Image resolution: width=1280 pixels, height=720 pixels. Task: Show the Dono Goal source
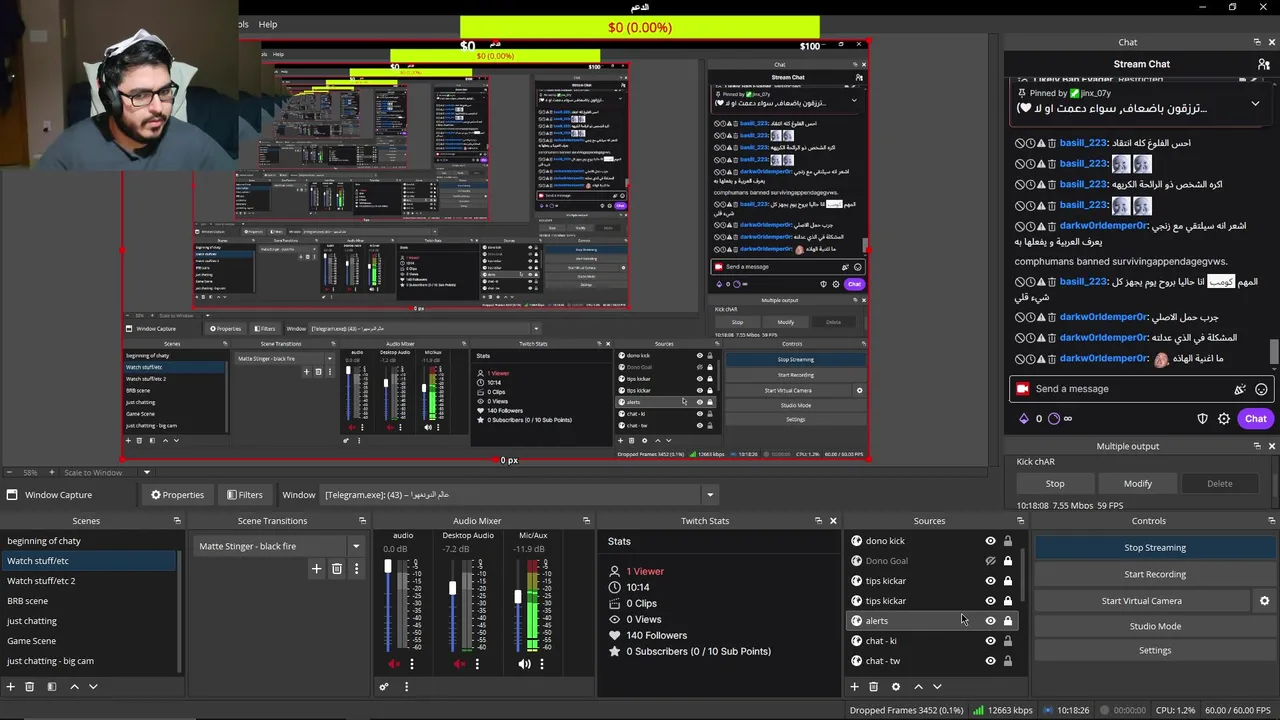pyautogui.click(x=990, y=561)
